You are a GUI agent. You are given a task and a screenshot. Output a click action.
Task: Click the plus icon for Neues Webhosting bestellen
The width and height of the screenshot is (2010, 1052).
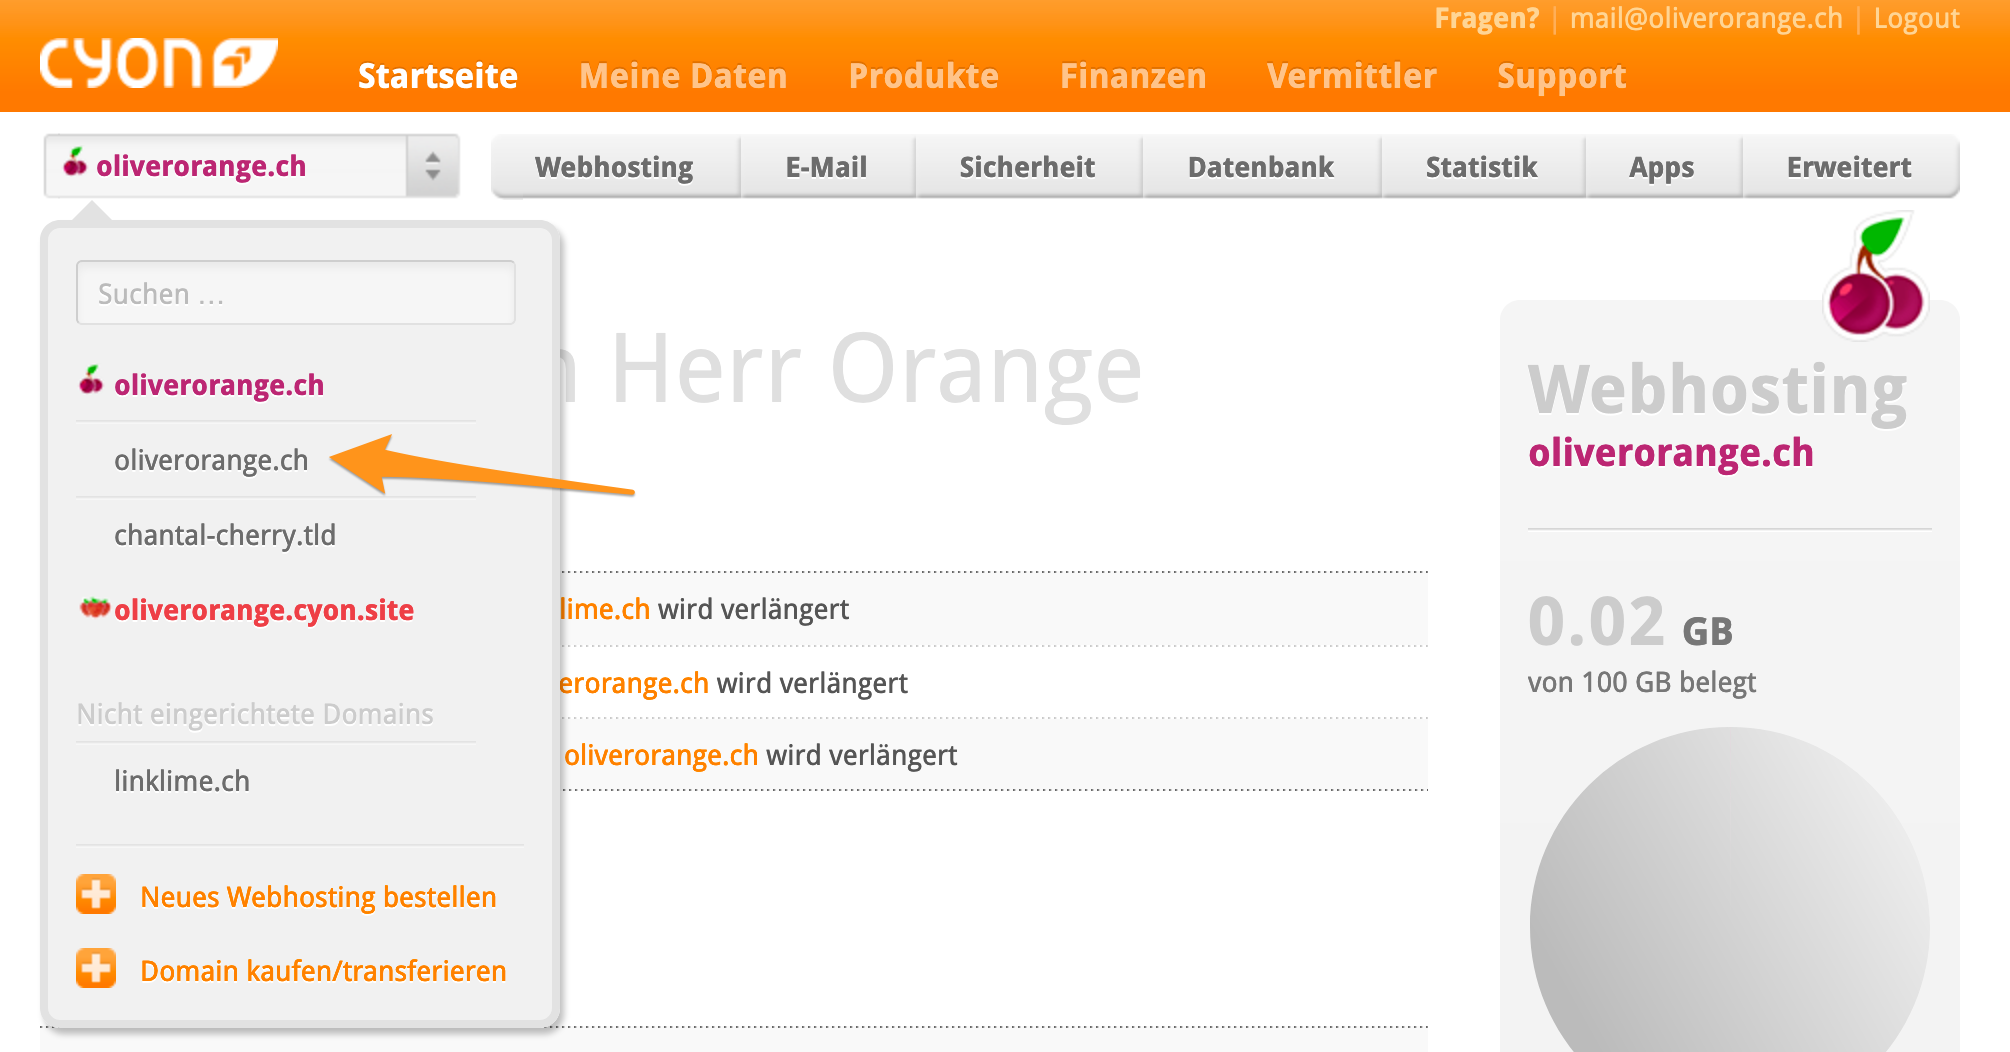coord(96,895)
